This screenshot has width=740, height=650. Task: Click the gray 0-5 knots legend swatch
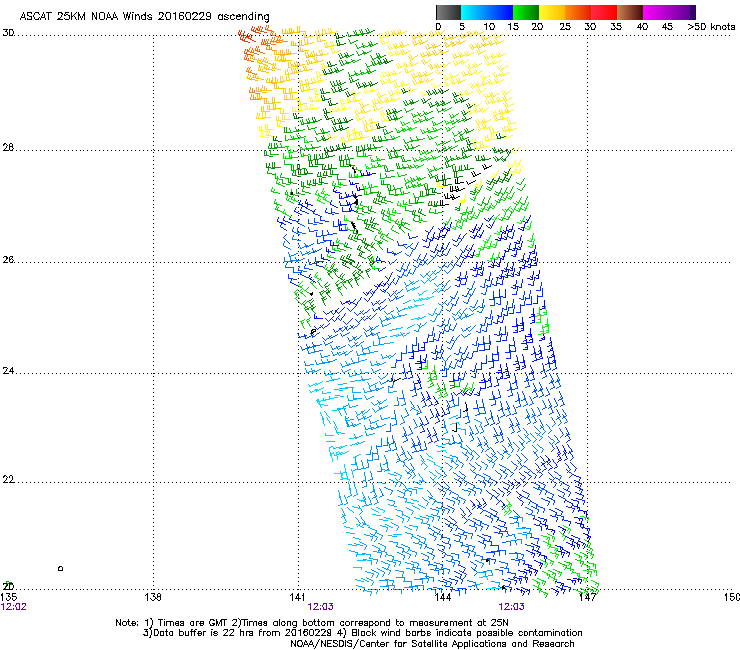coord(448,12)
